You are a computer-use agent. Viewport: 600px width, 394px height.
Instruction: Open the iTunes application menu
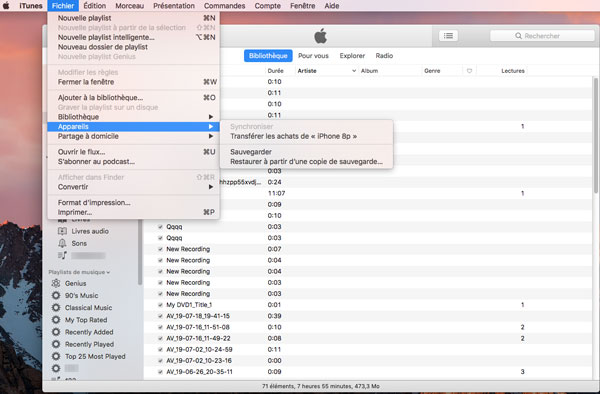pos(31,6)
